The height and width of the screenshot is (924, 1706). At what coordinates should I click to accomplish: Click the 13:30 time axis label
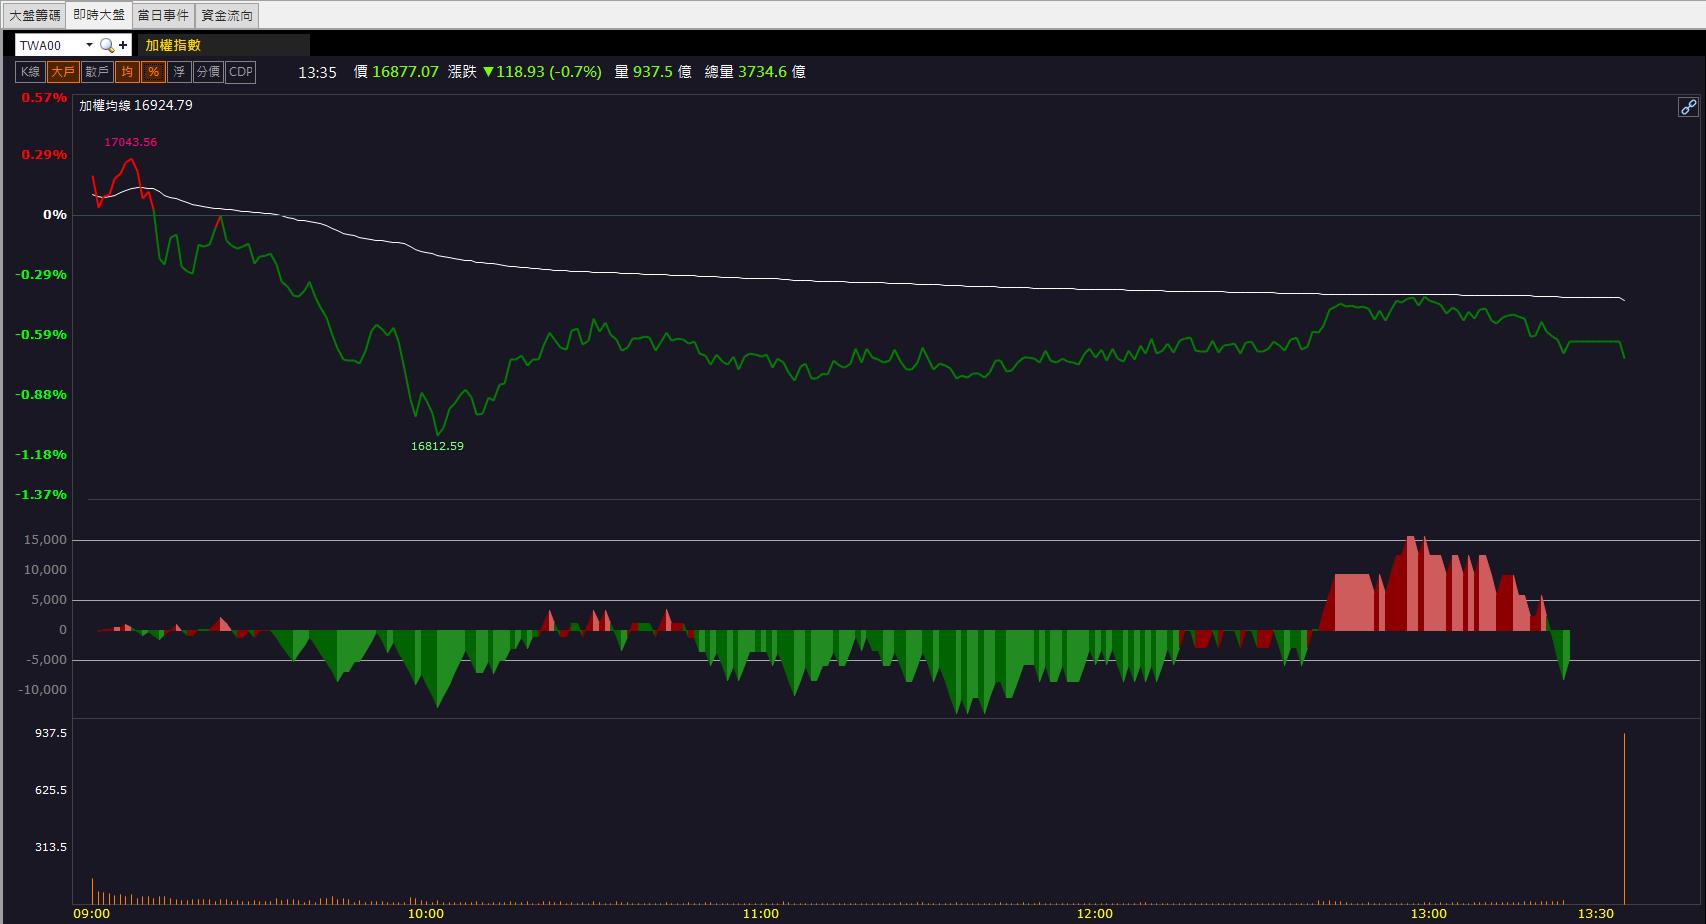pos(1595,914)
